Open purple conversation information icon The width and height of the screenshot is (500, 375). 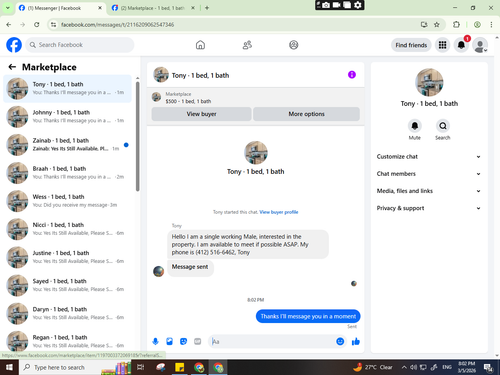coord(352,75)
